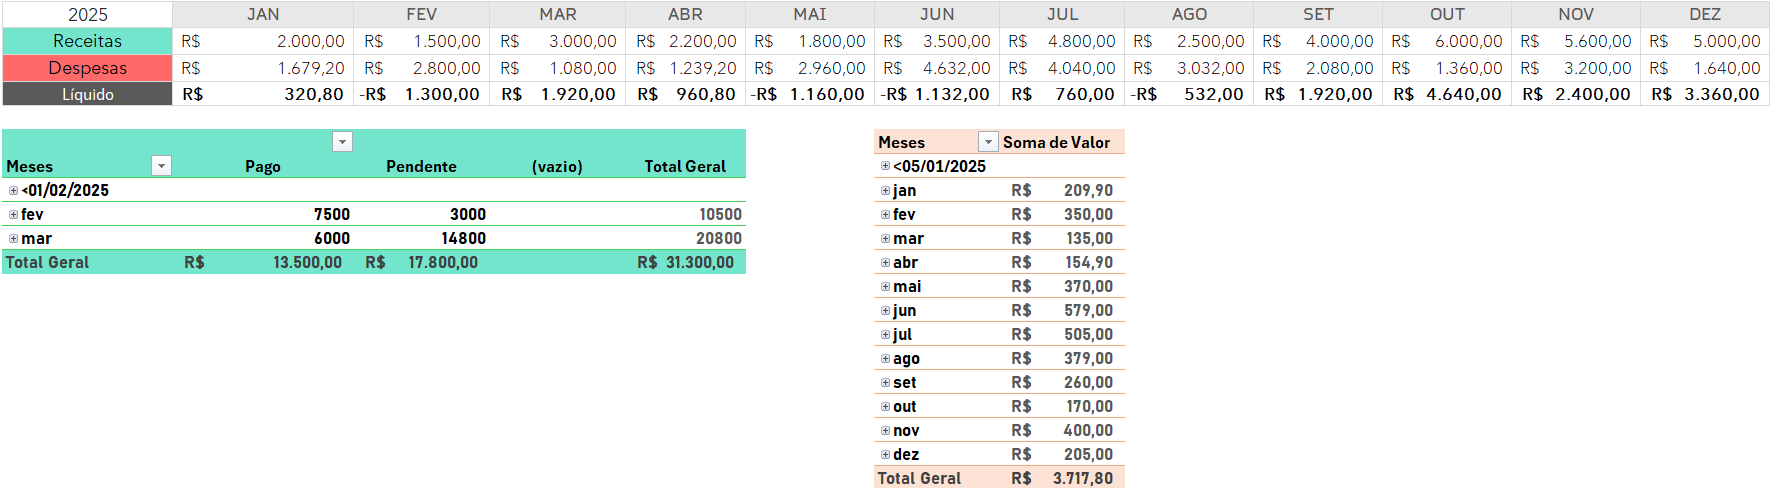1770x488 pixels.
Task: Click the Total Geral value R$ 3.717,80
Action: pos(1082,478)
